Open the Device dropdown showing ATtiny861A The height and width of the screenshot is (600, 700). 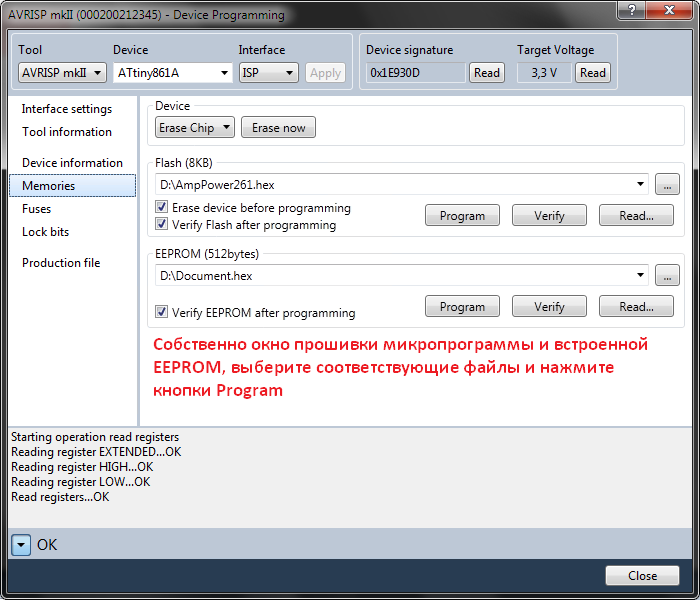coord(173,73)
